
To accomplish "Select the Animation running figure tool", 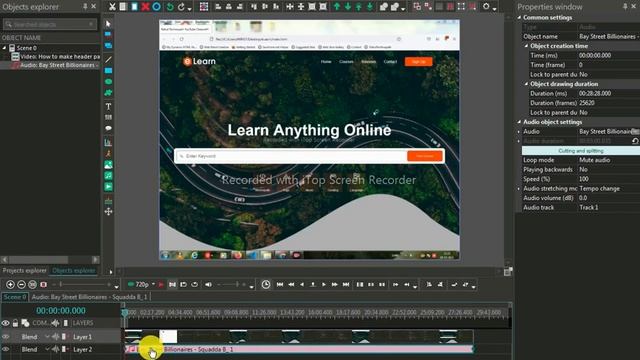I will (x=108, y=153).
